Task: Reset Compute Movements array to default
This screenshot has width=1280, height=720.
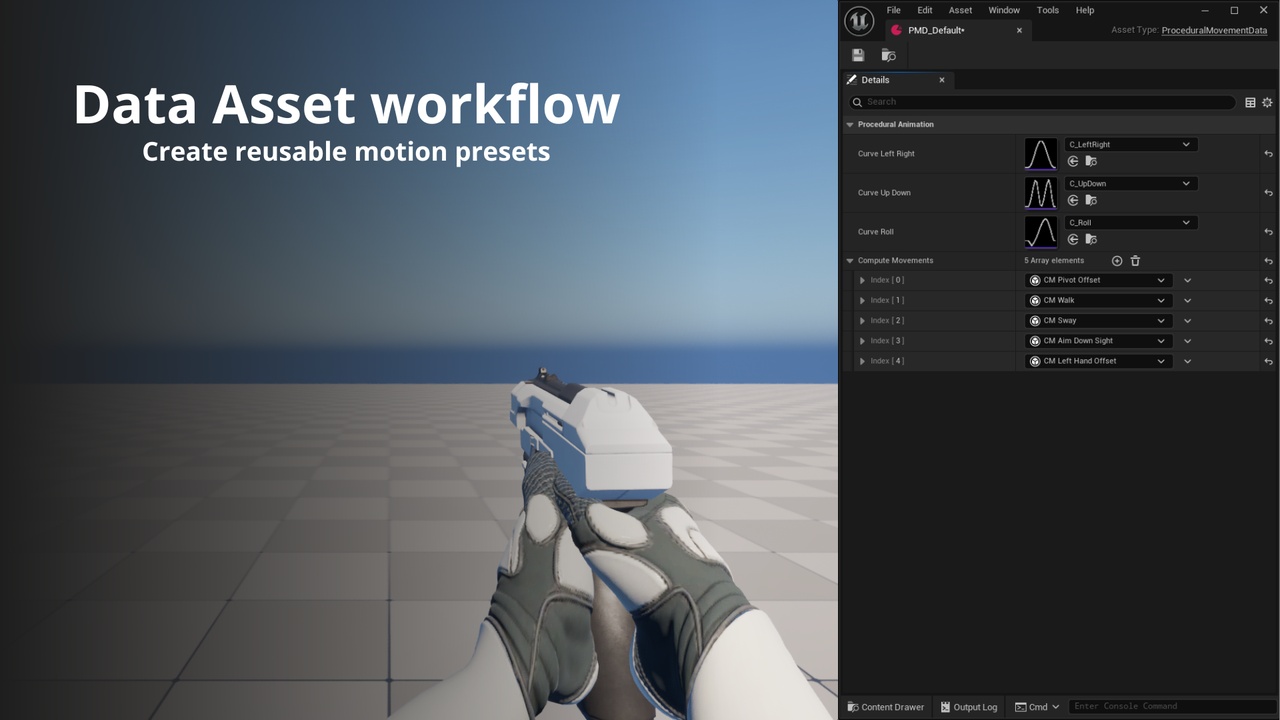Action: tap(1268, 261)
